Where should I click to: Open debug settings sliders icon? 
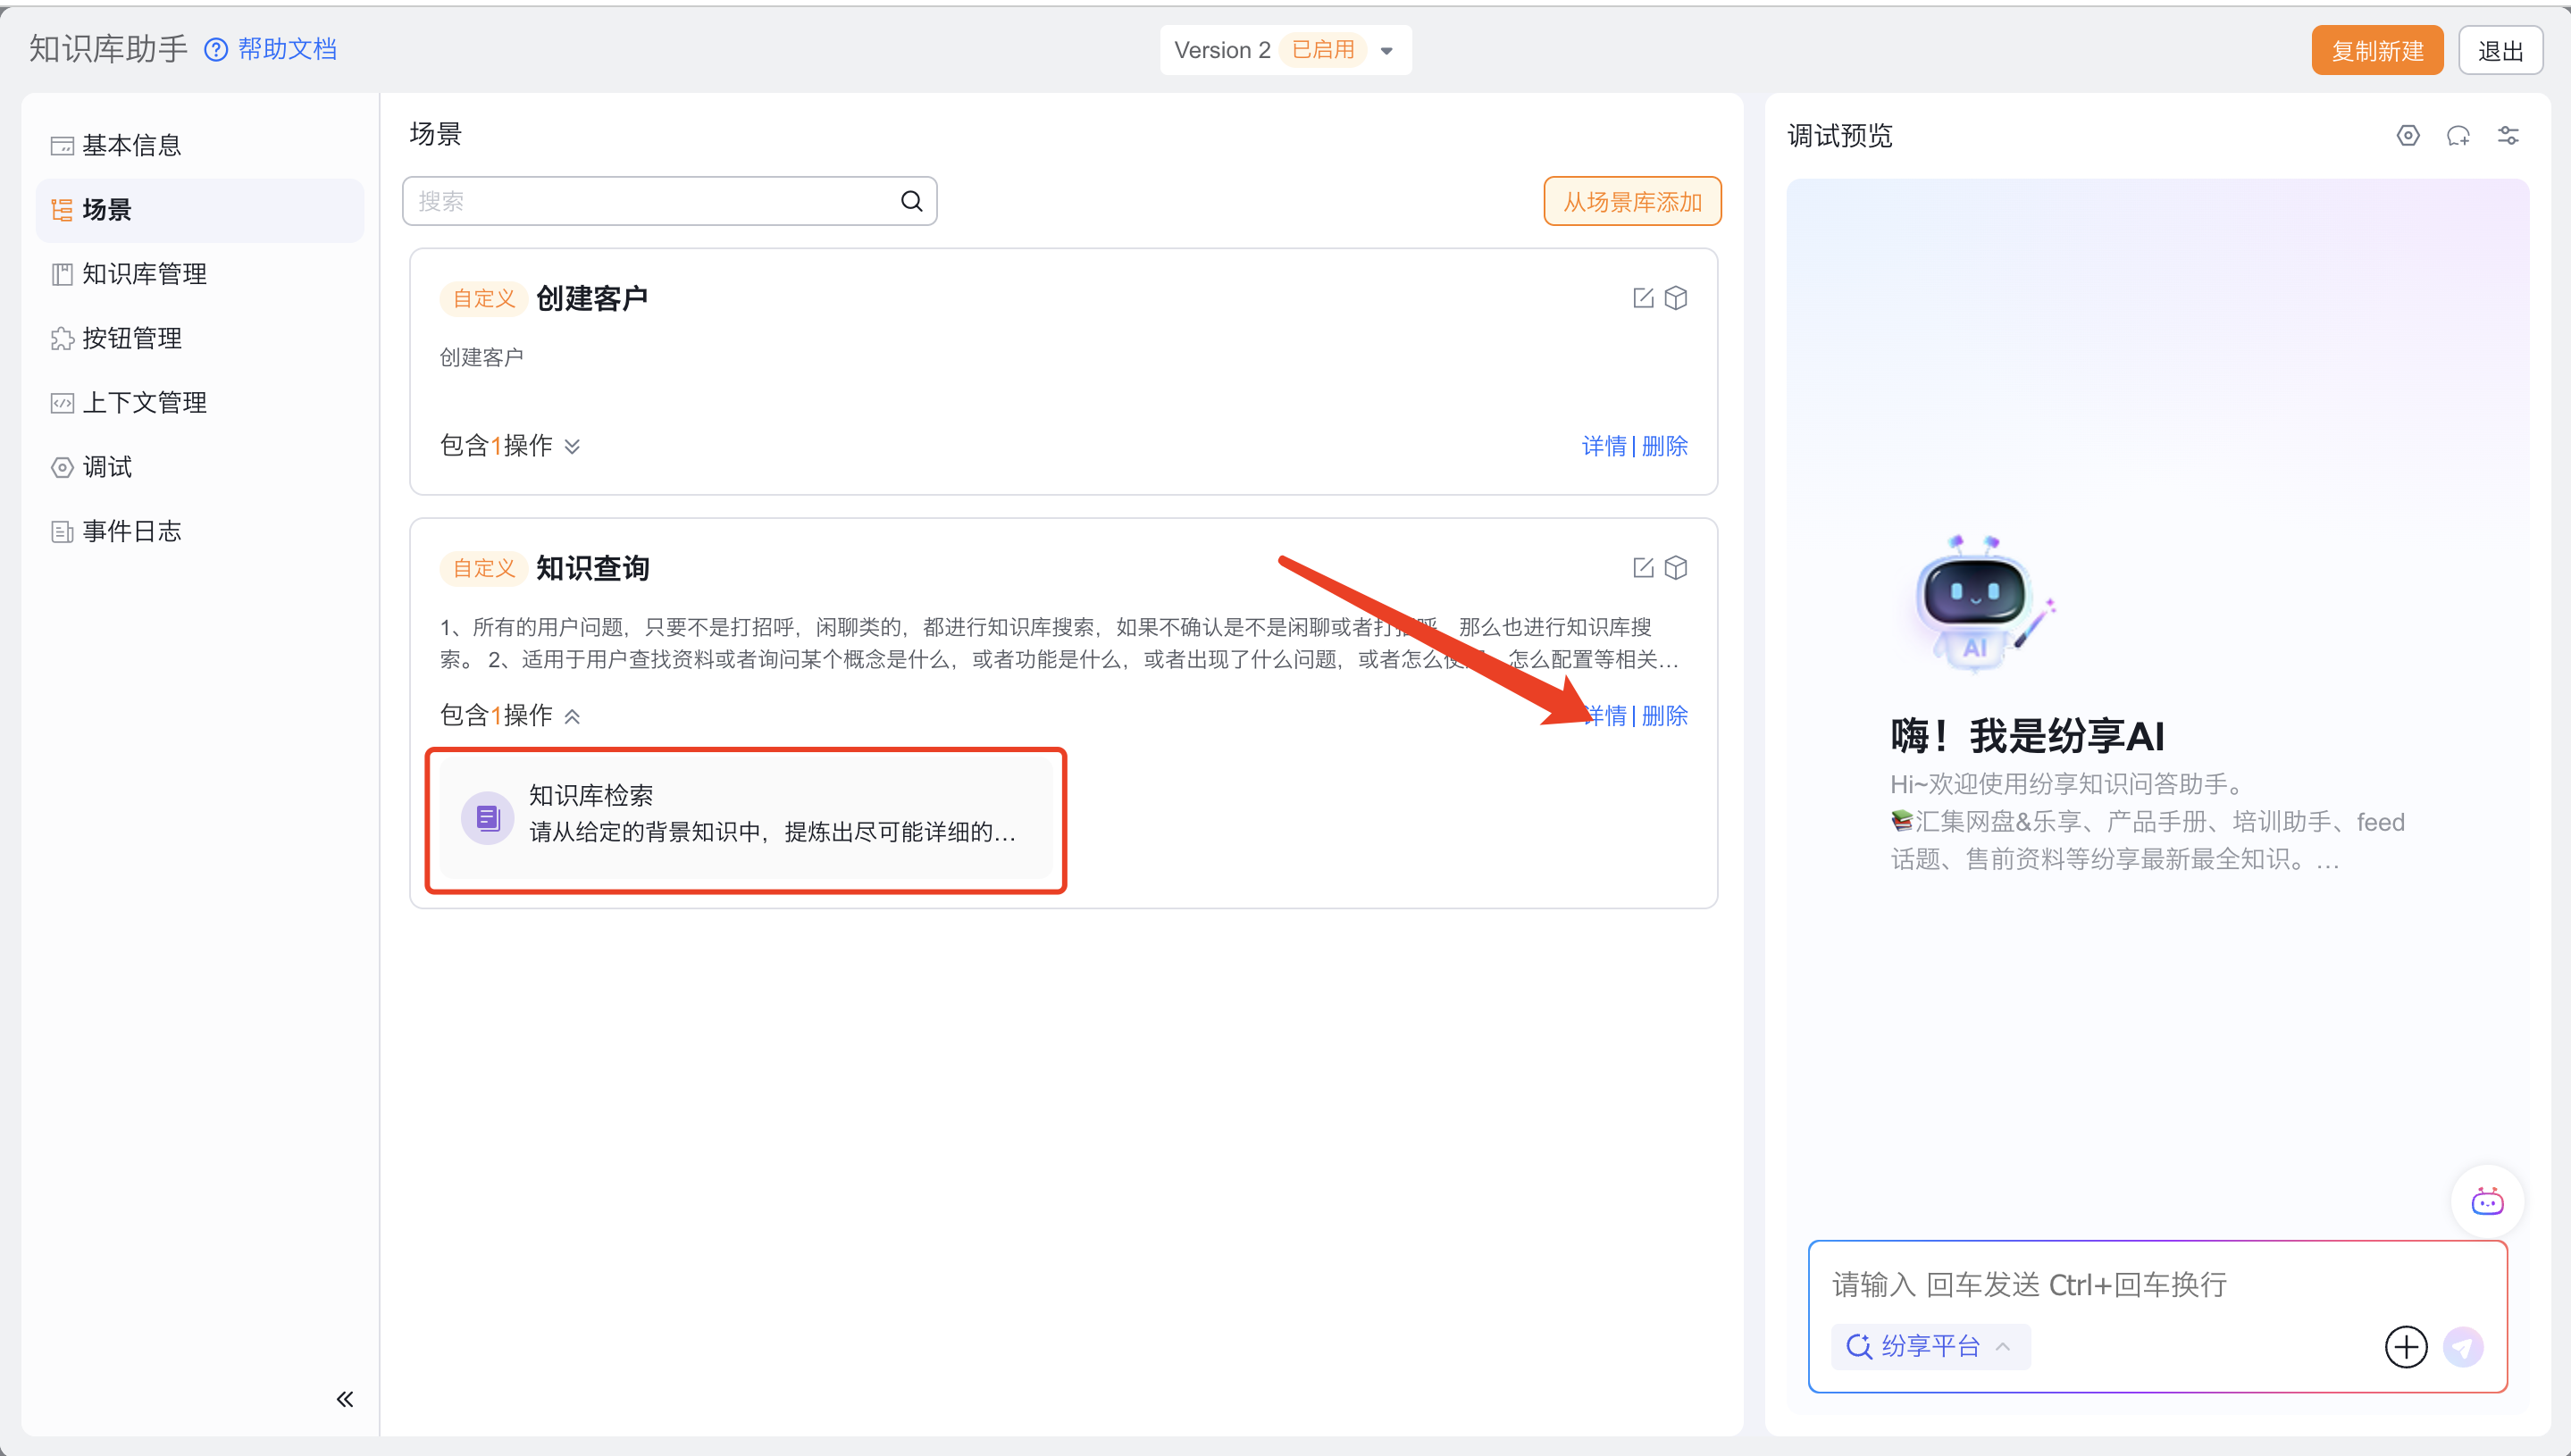(2508, 136)
